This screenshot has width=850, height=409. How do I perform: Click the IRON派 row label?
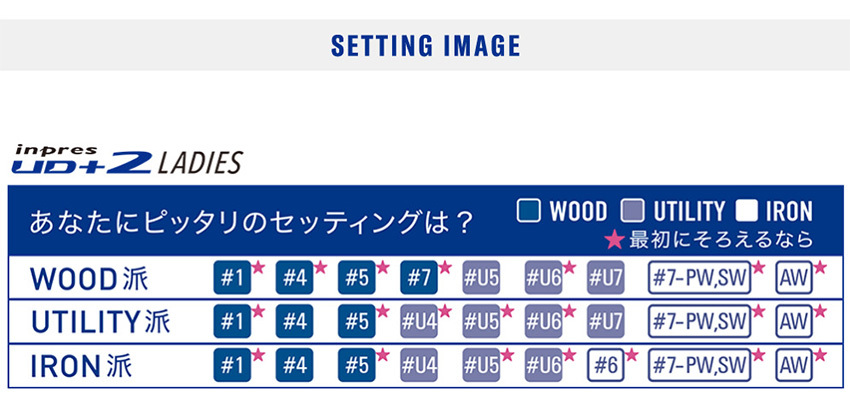81,366
